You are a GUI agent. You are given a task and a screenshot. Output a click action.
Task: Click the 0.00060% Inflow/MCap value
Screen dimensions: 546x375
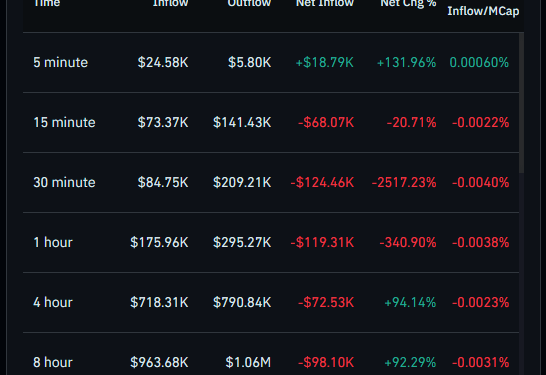click(479, 63)
